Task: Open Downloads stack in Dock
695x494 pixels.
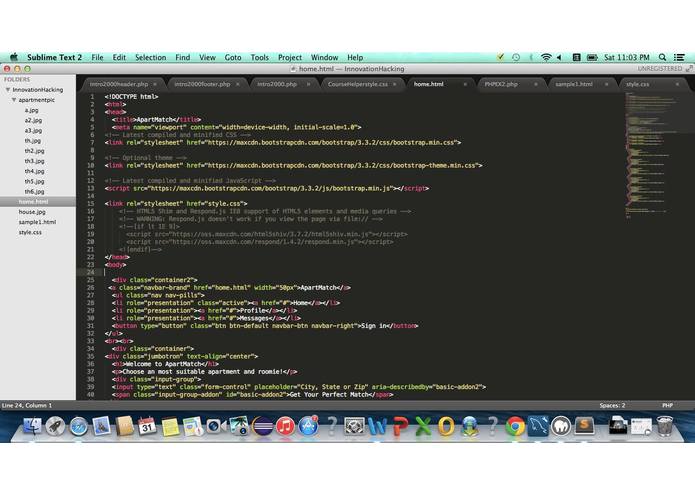Action: [x=618, y=426]
